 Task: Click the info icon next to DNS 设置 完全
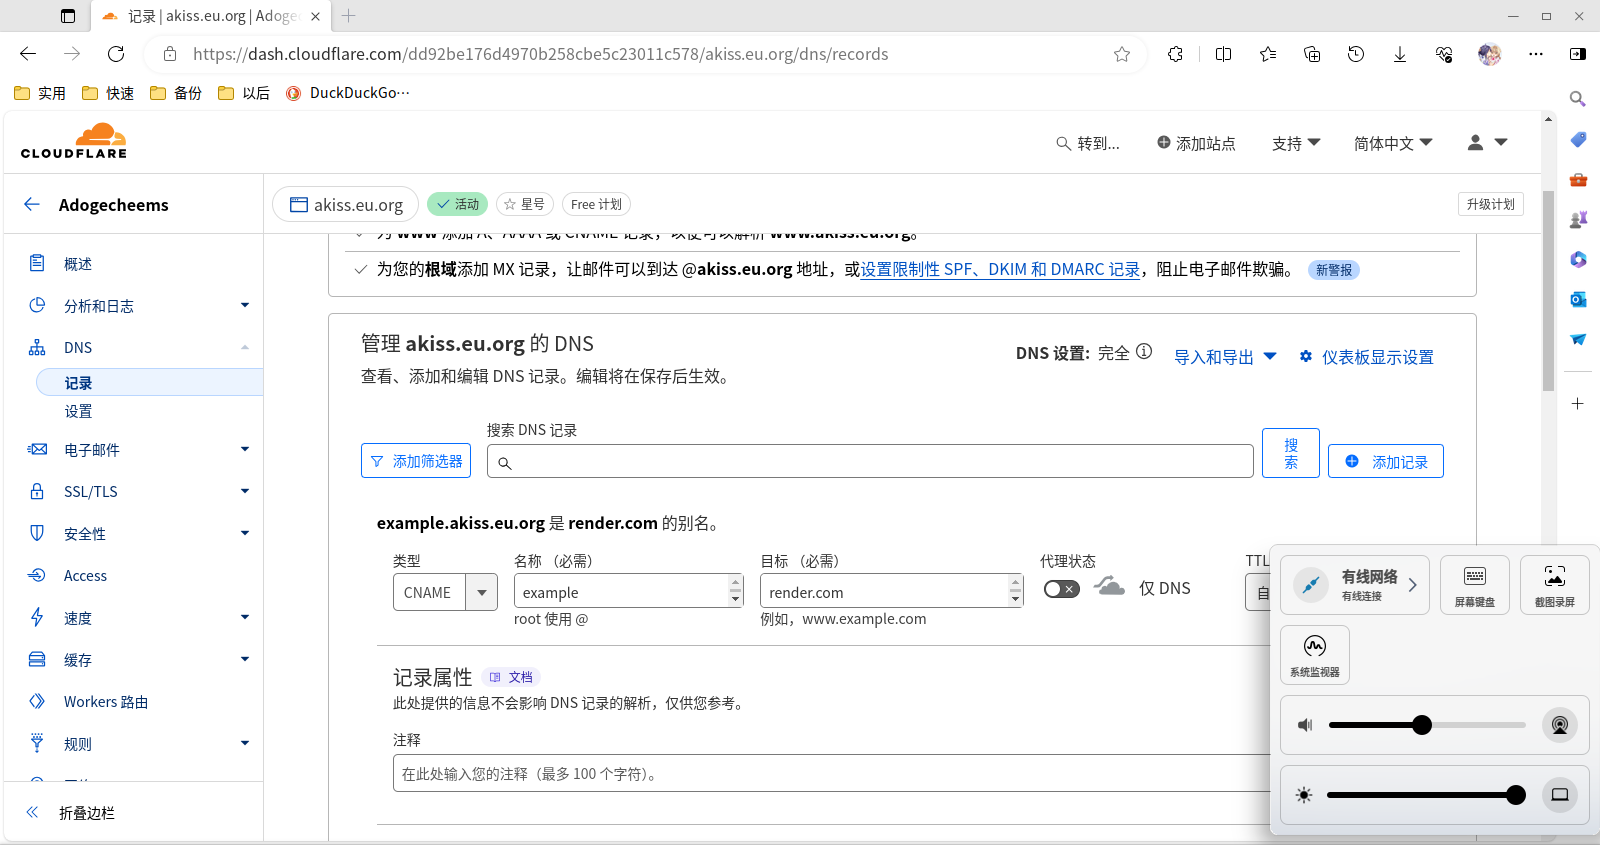click(1144, 352)
